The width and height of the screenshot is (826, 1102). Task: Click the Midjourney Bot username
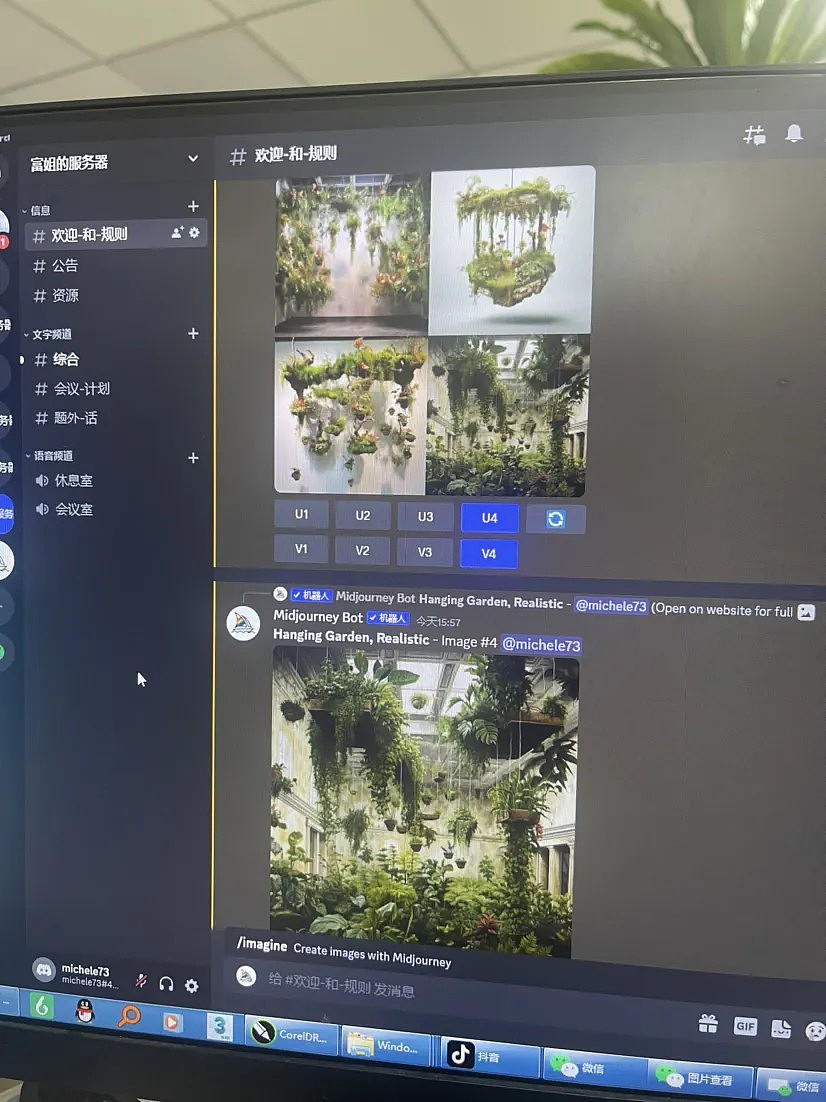click(x=317, y=616)
